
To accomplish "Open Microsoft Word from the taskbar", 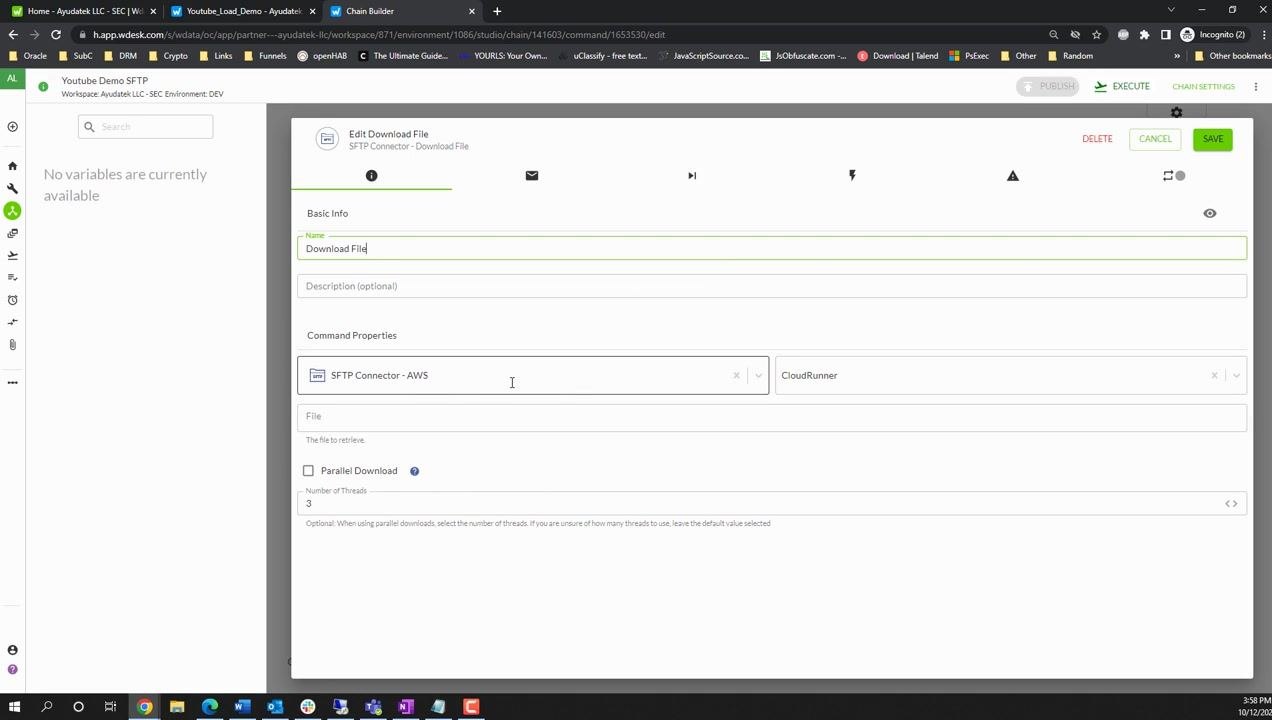I will coord(242,707).
